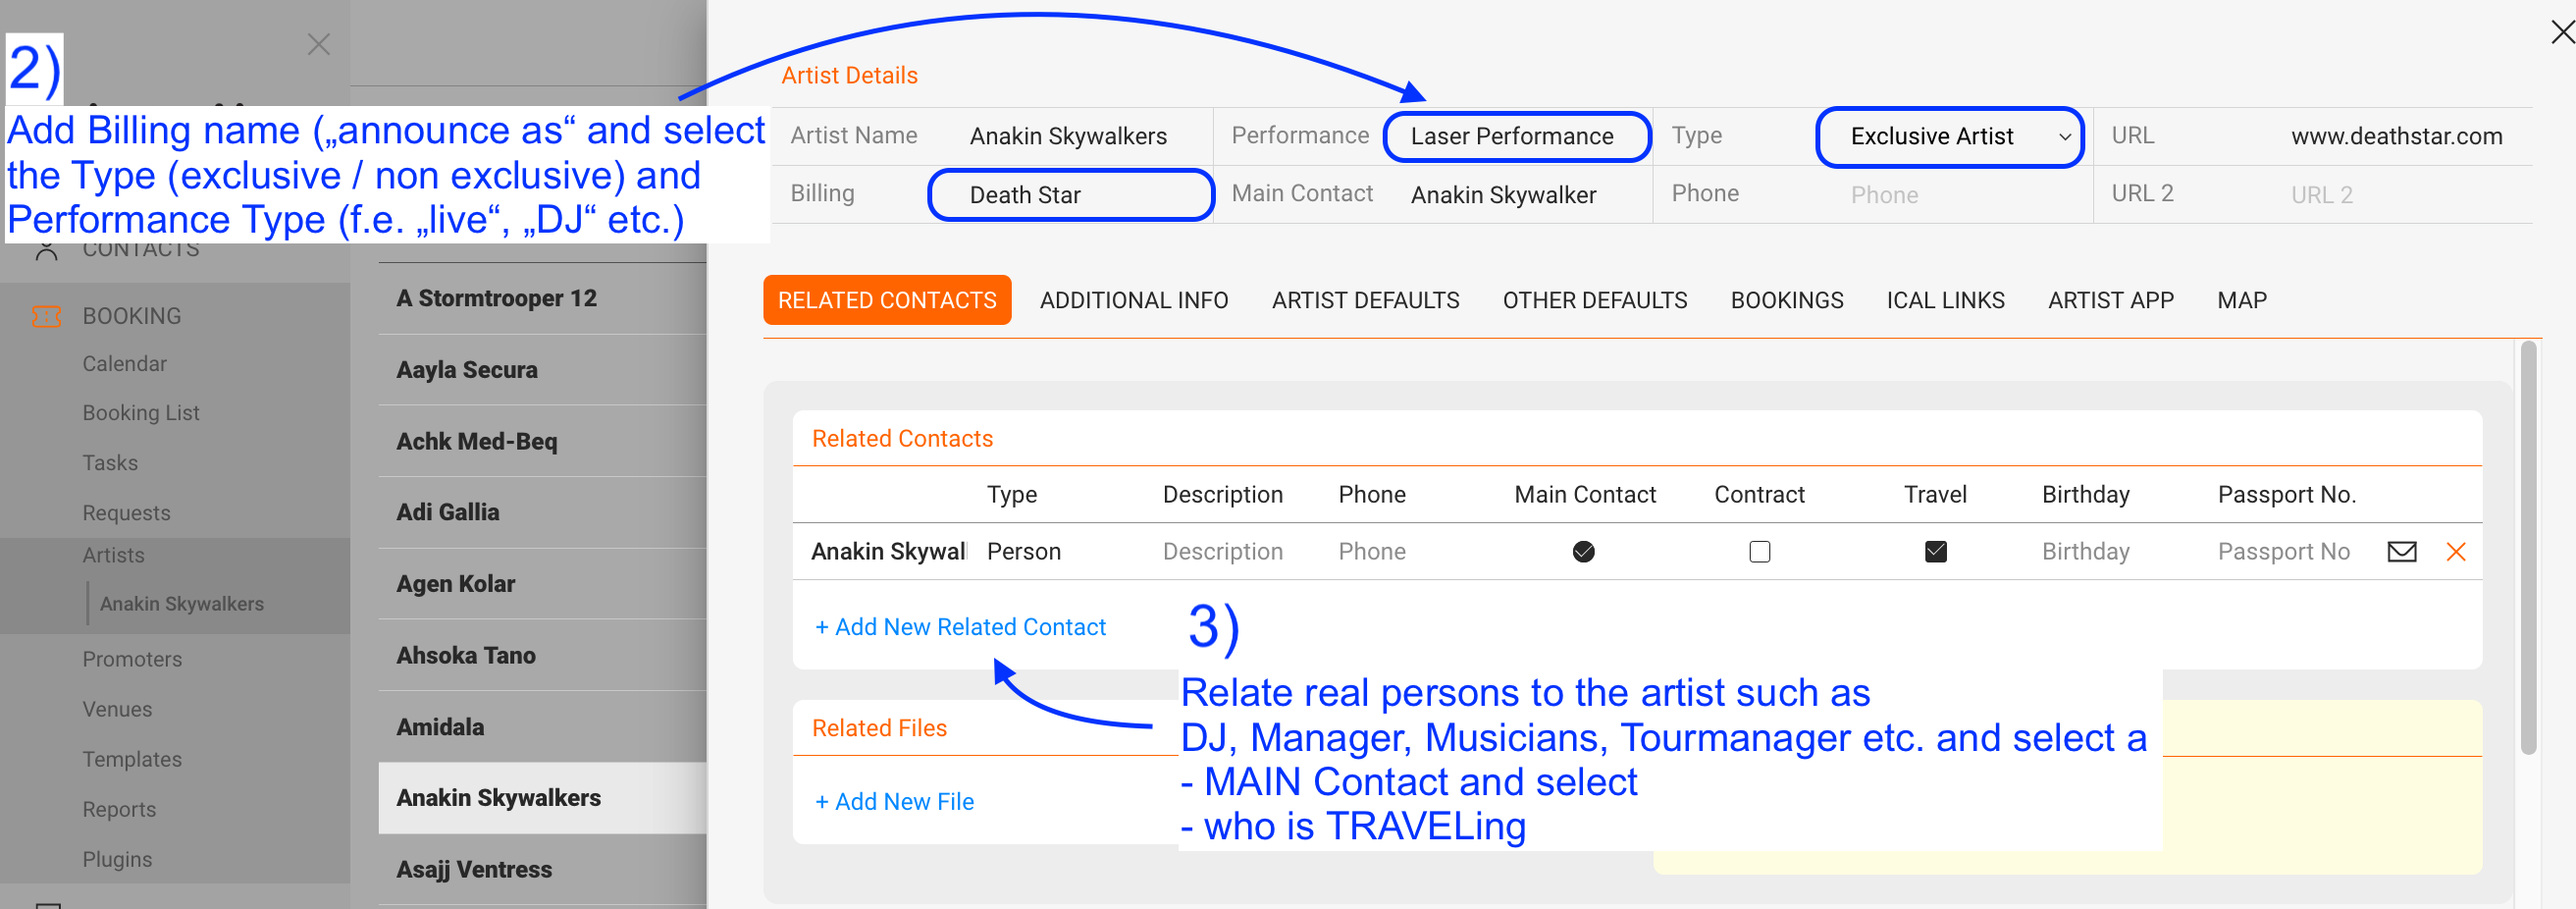Open Templates in sidebar

coord(132,759)
